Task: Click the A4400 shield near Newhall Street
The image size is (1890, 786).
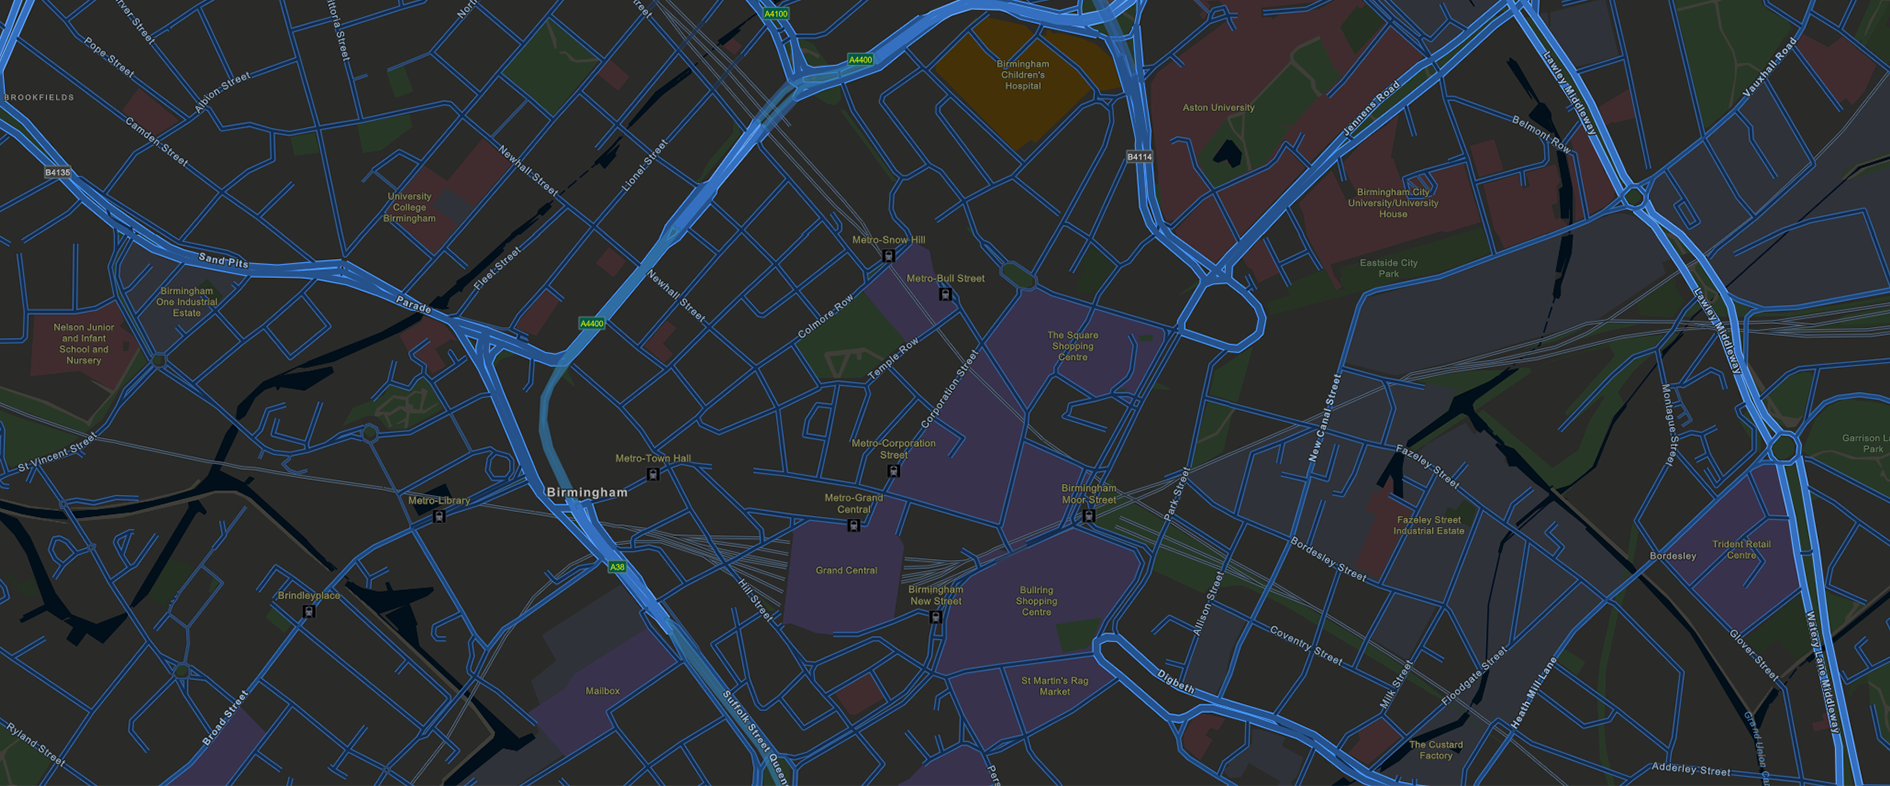Action: [x=592, y=323]
